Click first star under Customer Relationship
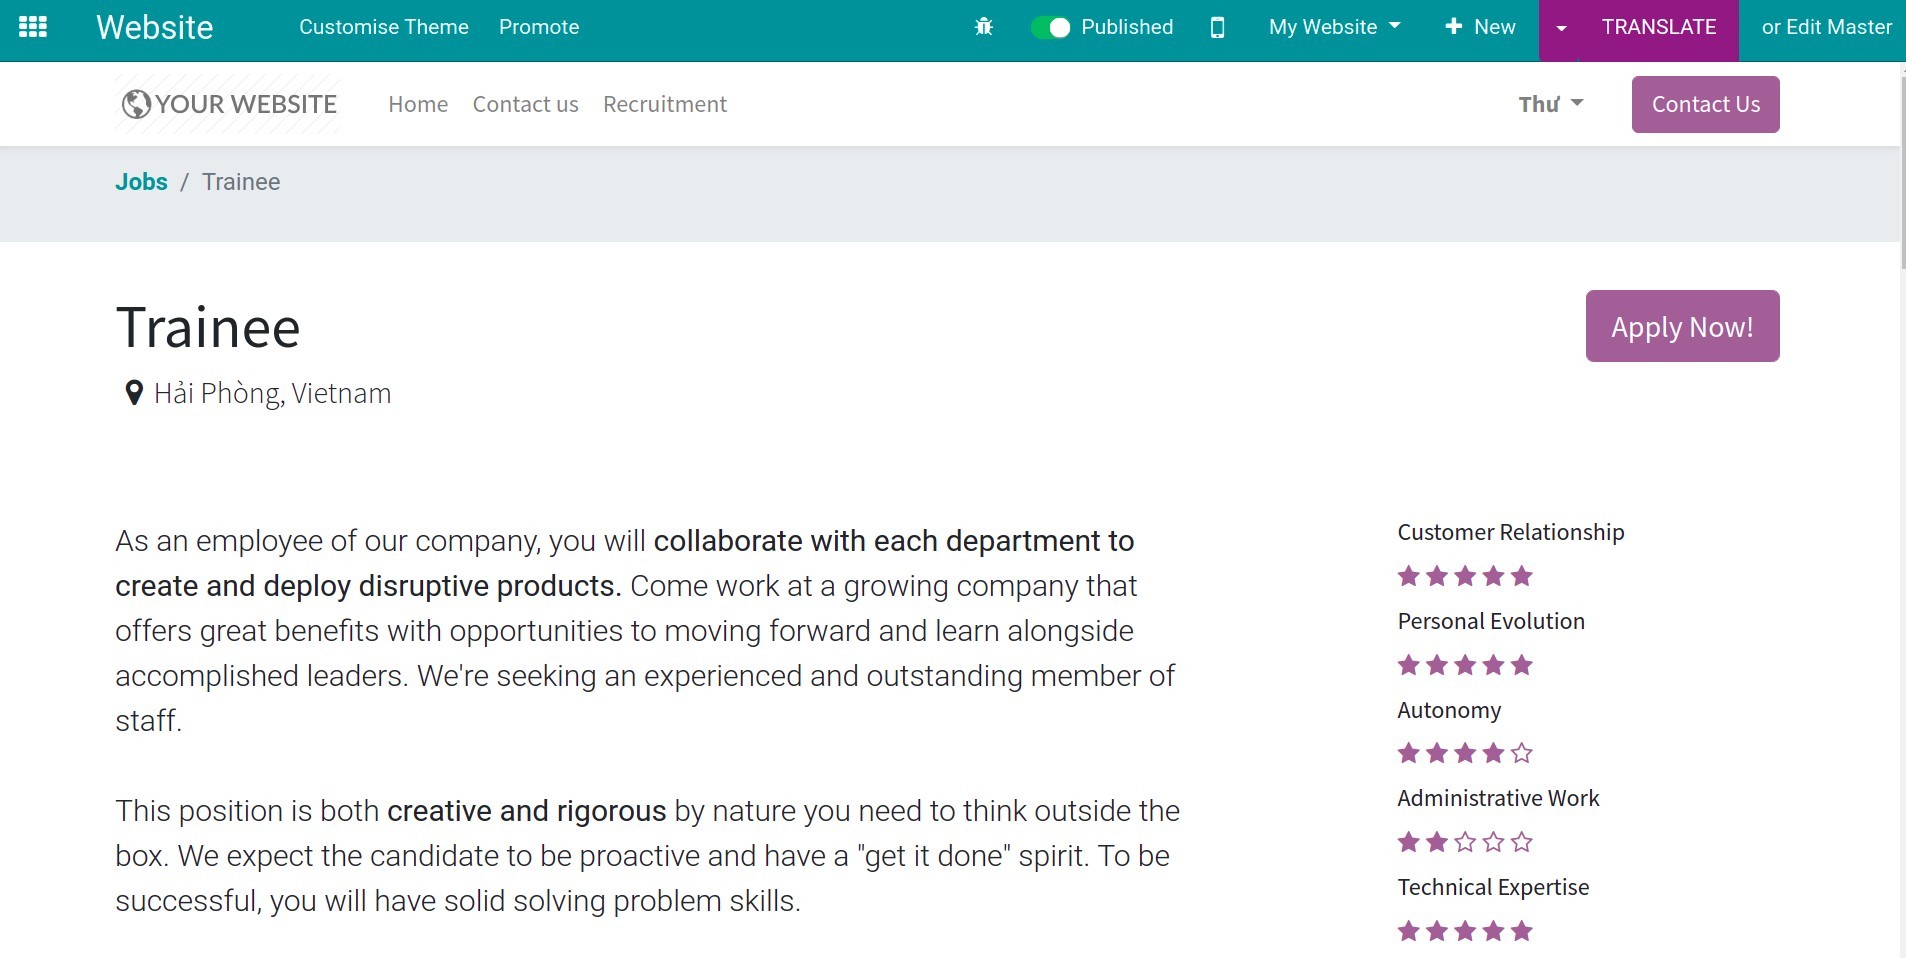Viewport: 1906px width, 958px height. 1408,576
